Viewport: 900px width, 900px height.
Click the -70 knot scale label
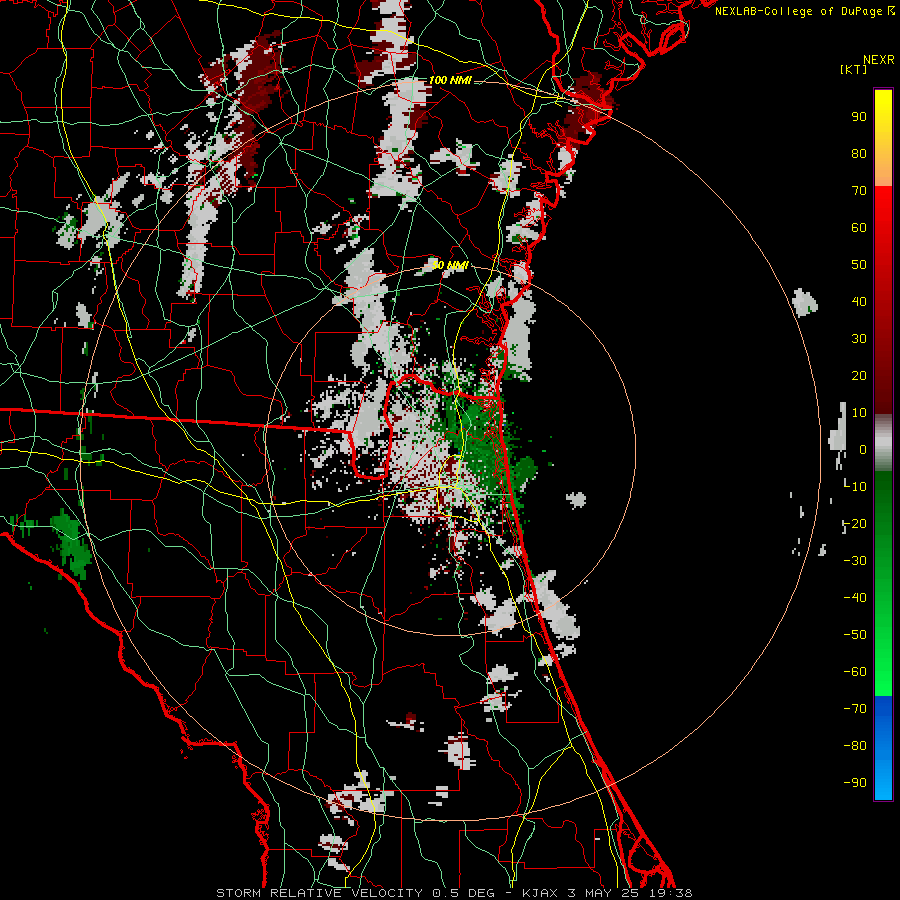pyautogui.click(x=855, y=709)
